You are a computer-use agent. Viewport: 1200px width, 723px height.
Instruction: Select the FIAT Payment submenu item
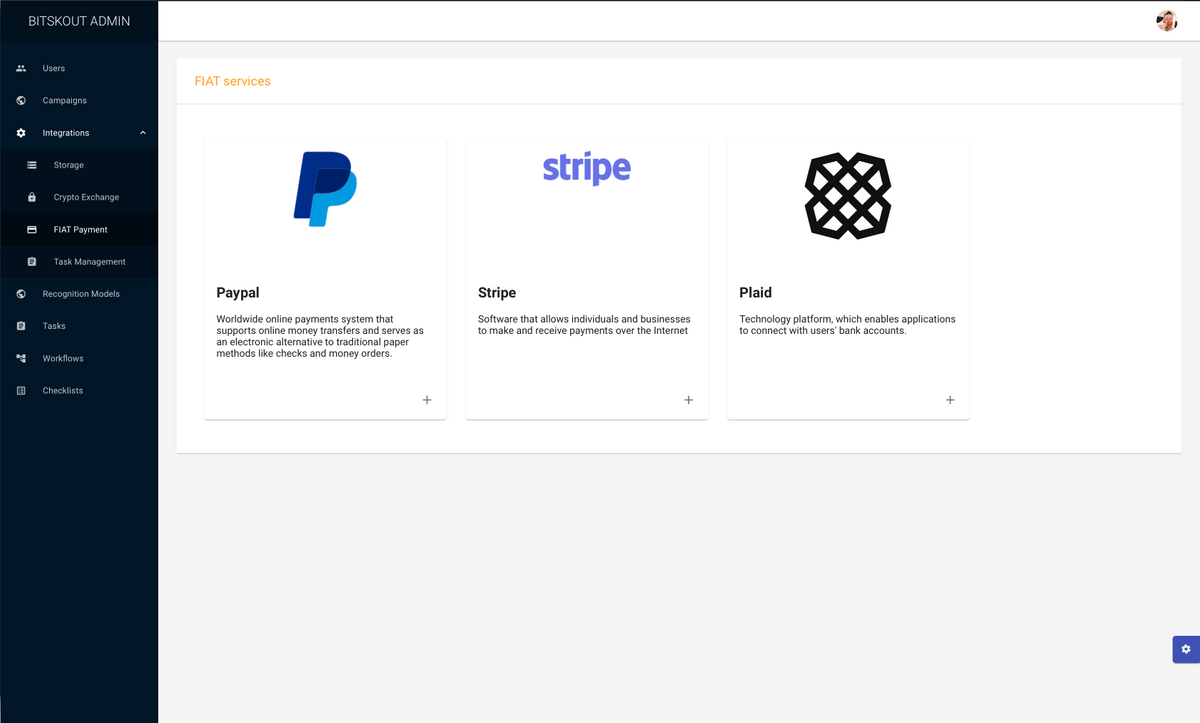[79, 229]
